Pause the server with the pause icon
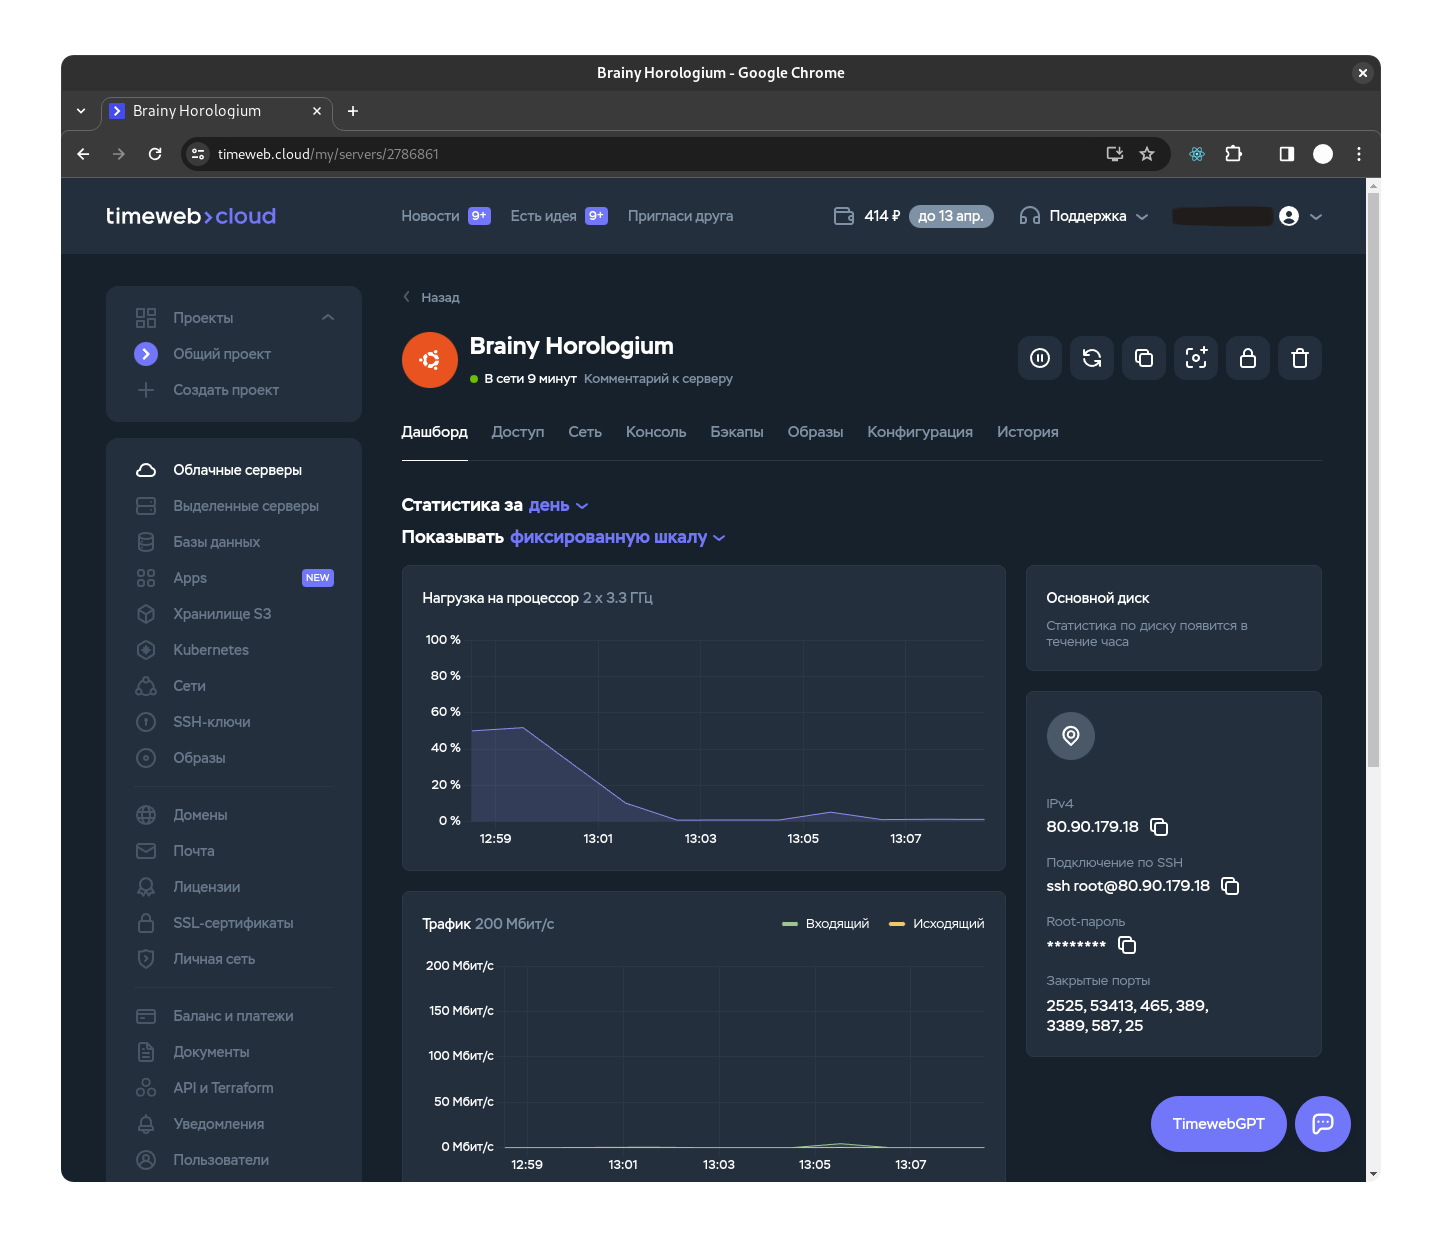This screenshot has width=1442, height=1249. pyautogui.click(x=1040, y=358)
